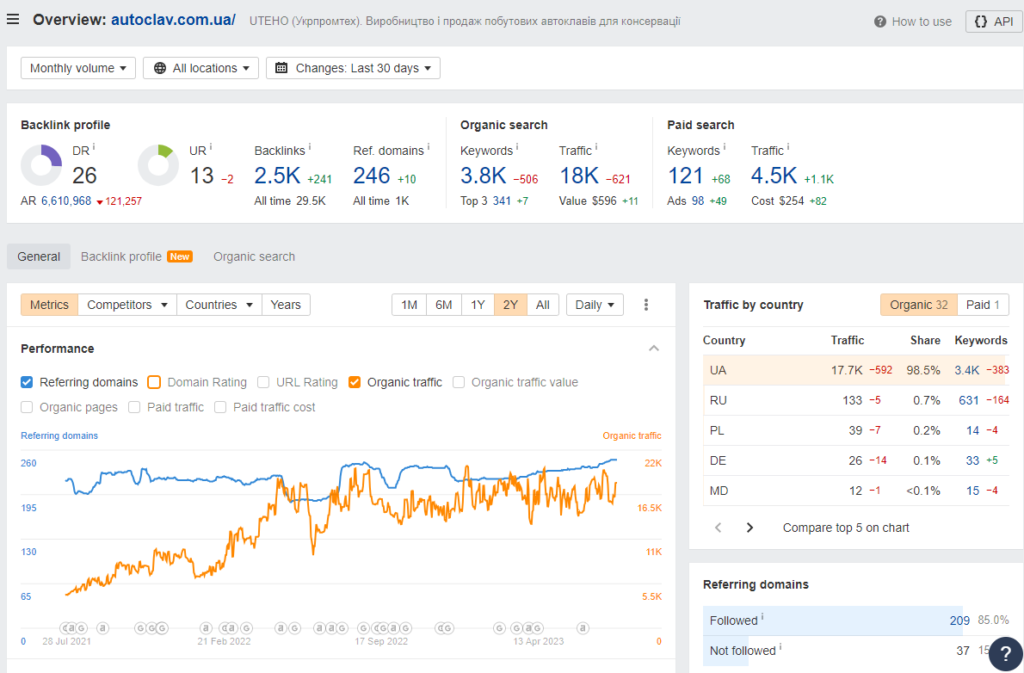
Task: Enable the Organic pages checkbox
Action: click(x=27, y=407)
